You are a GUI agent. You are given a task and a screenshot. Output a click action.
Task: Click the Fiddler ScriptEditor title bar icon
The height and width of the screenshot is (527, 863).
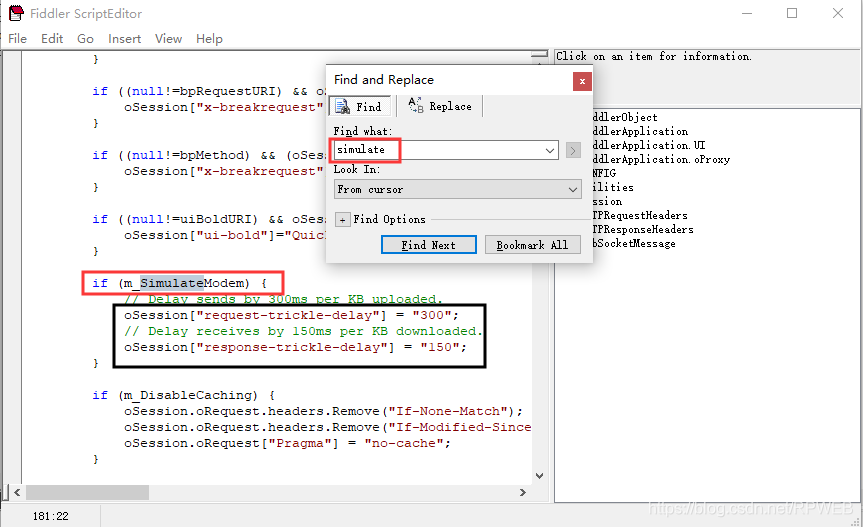(16, 13)
